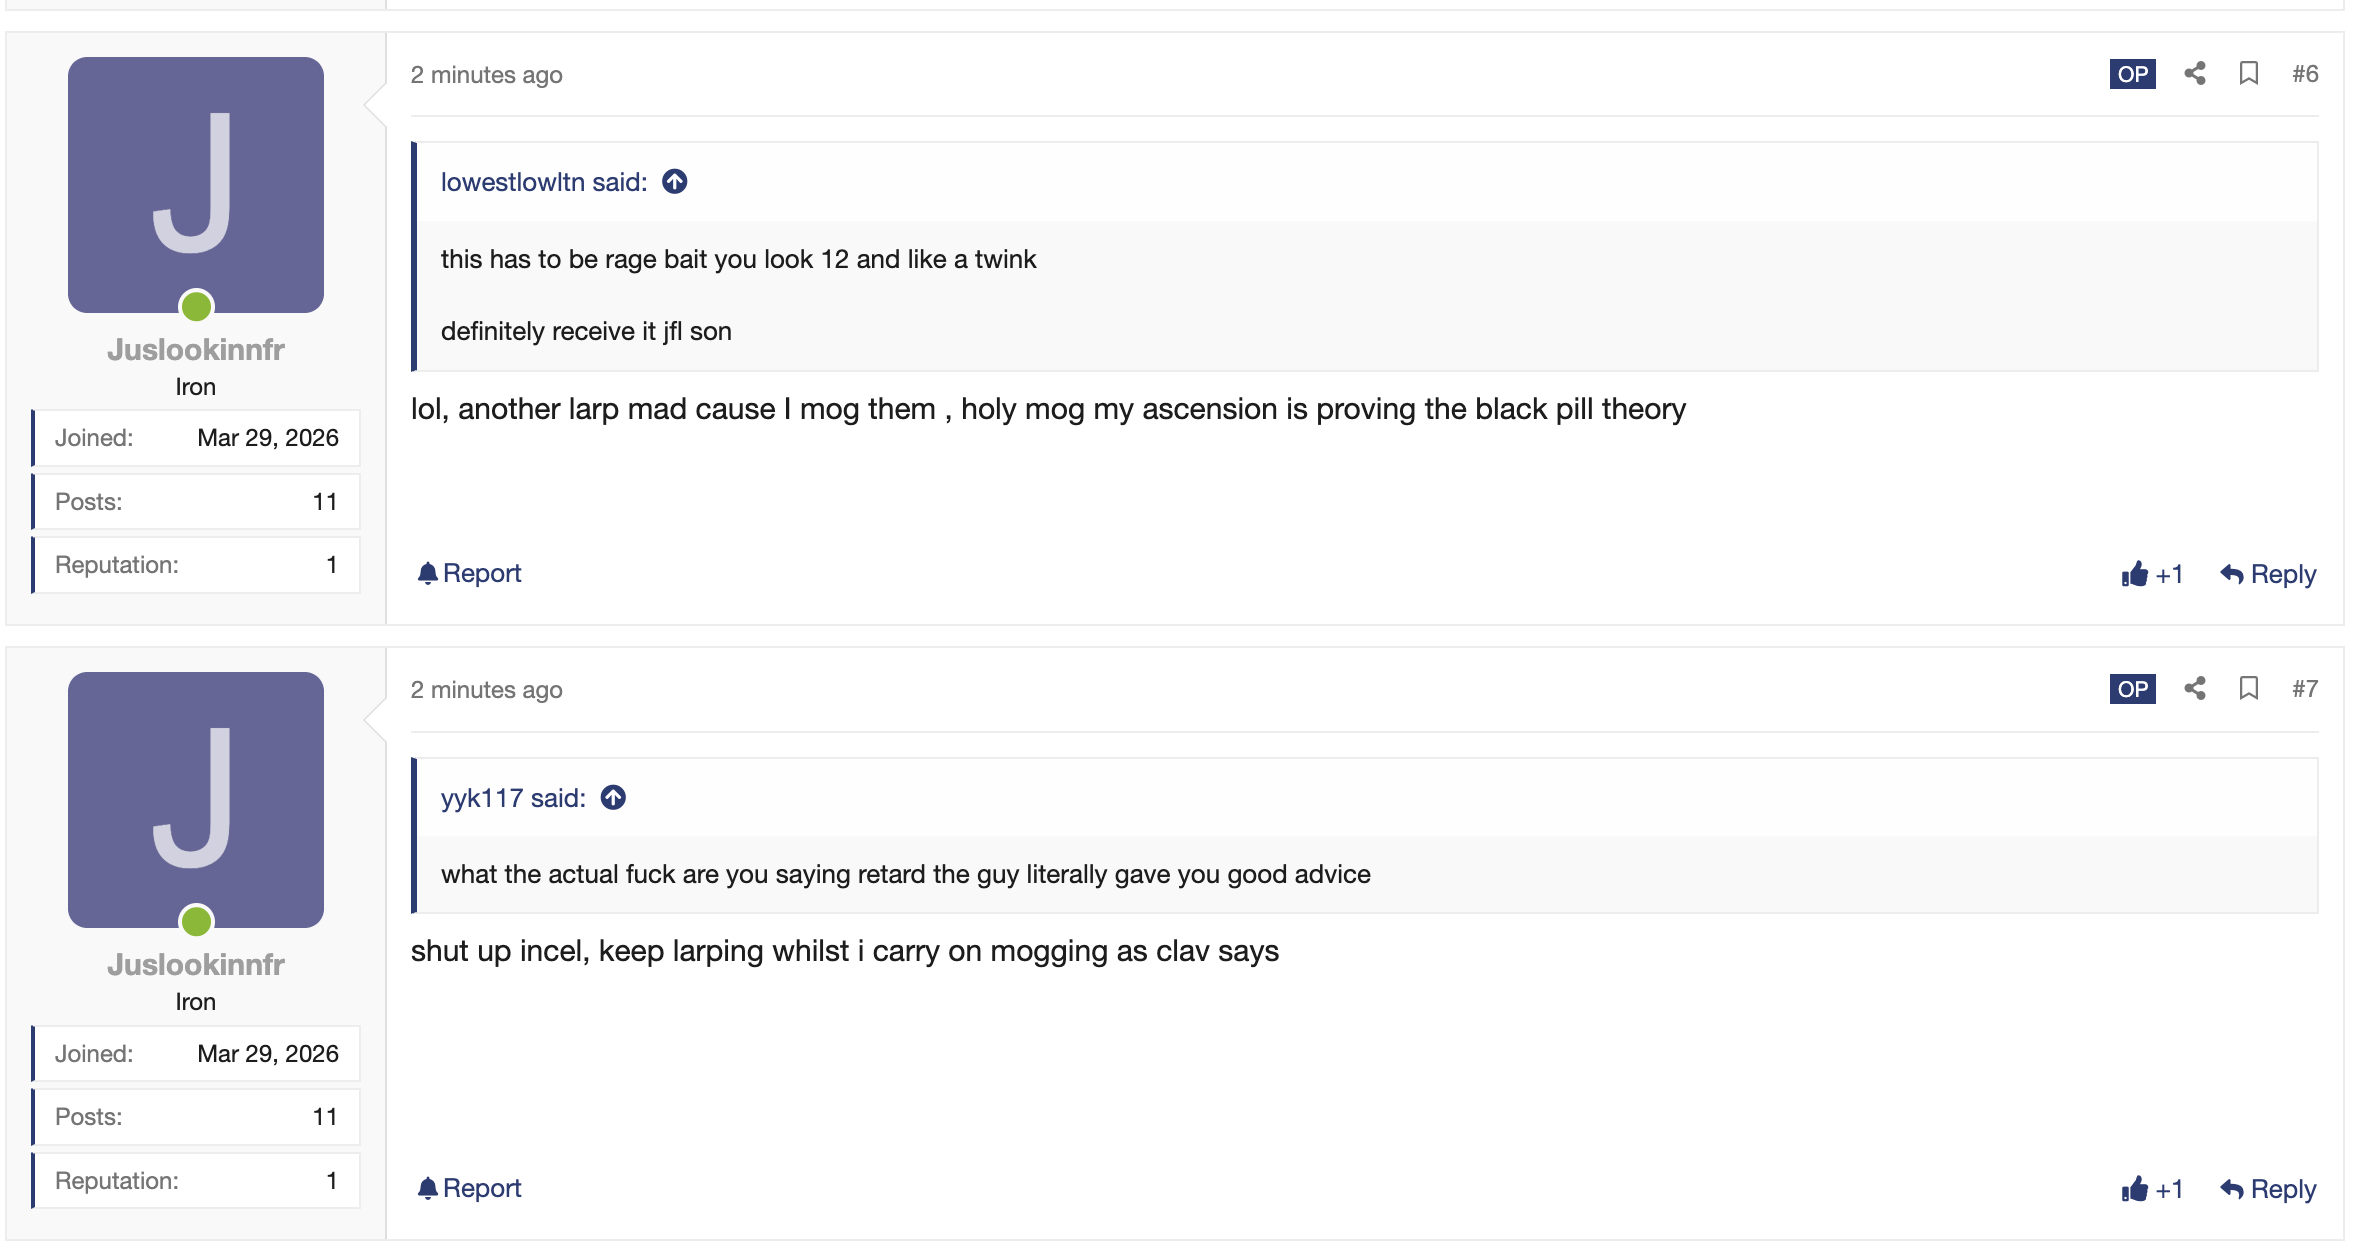Open permalink #6 post number

(2305, 74)
